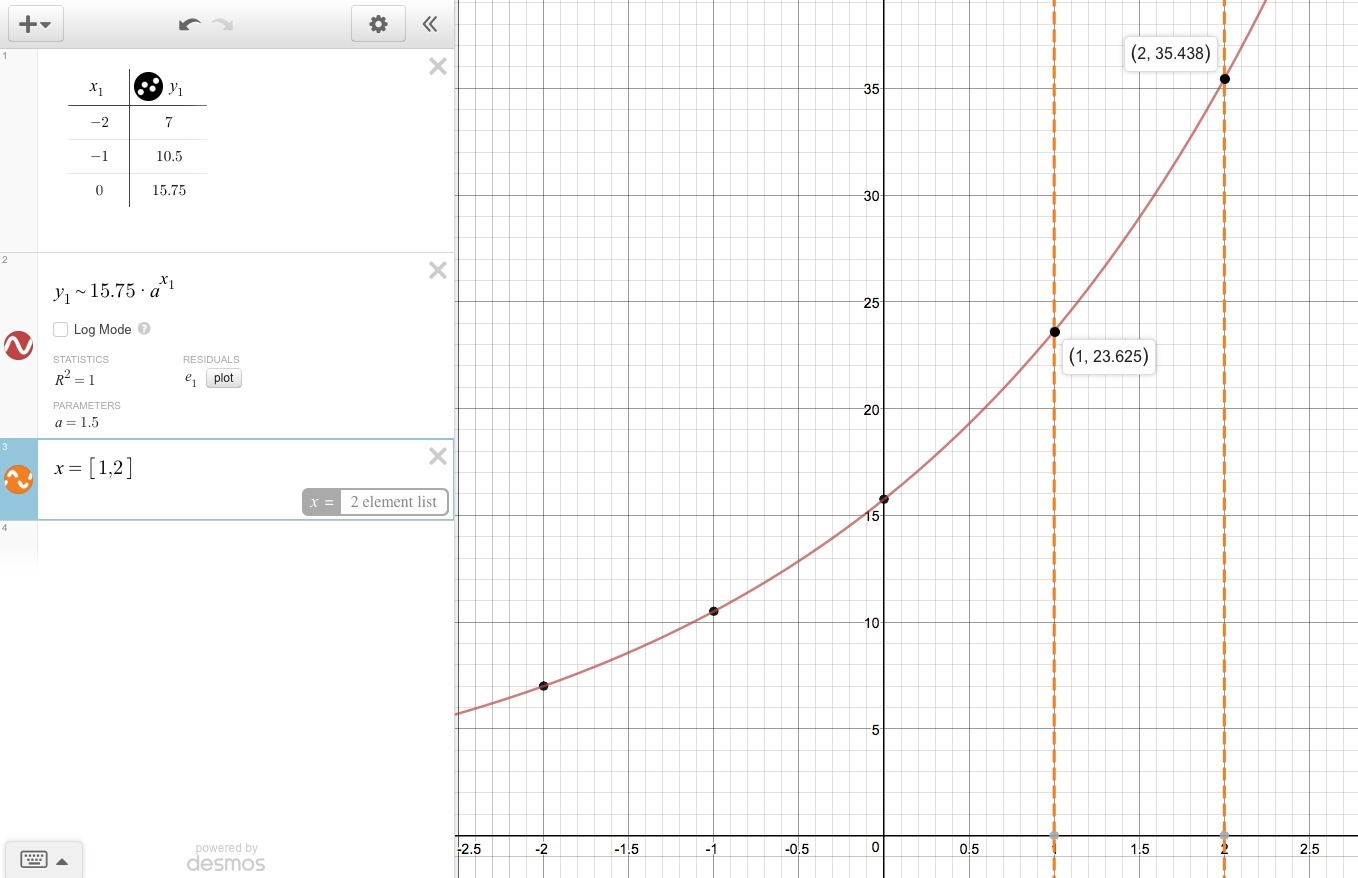Image resolution: width=1358 pixels, height=878 pixels.
Task: Enable the Log Mode checkbox
Action: coord(61,329)
